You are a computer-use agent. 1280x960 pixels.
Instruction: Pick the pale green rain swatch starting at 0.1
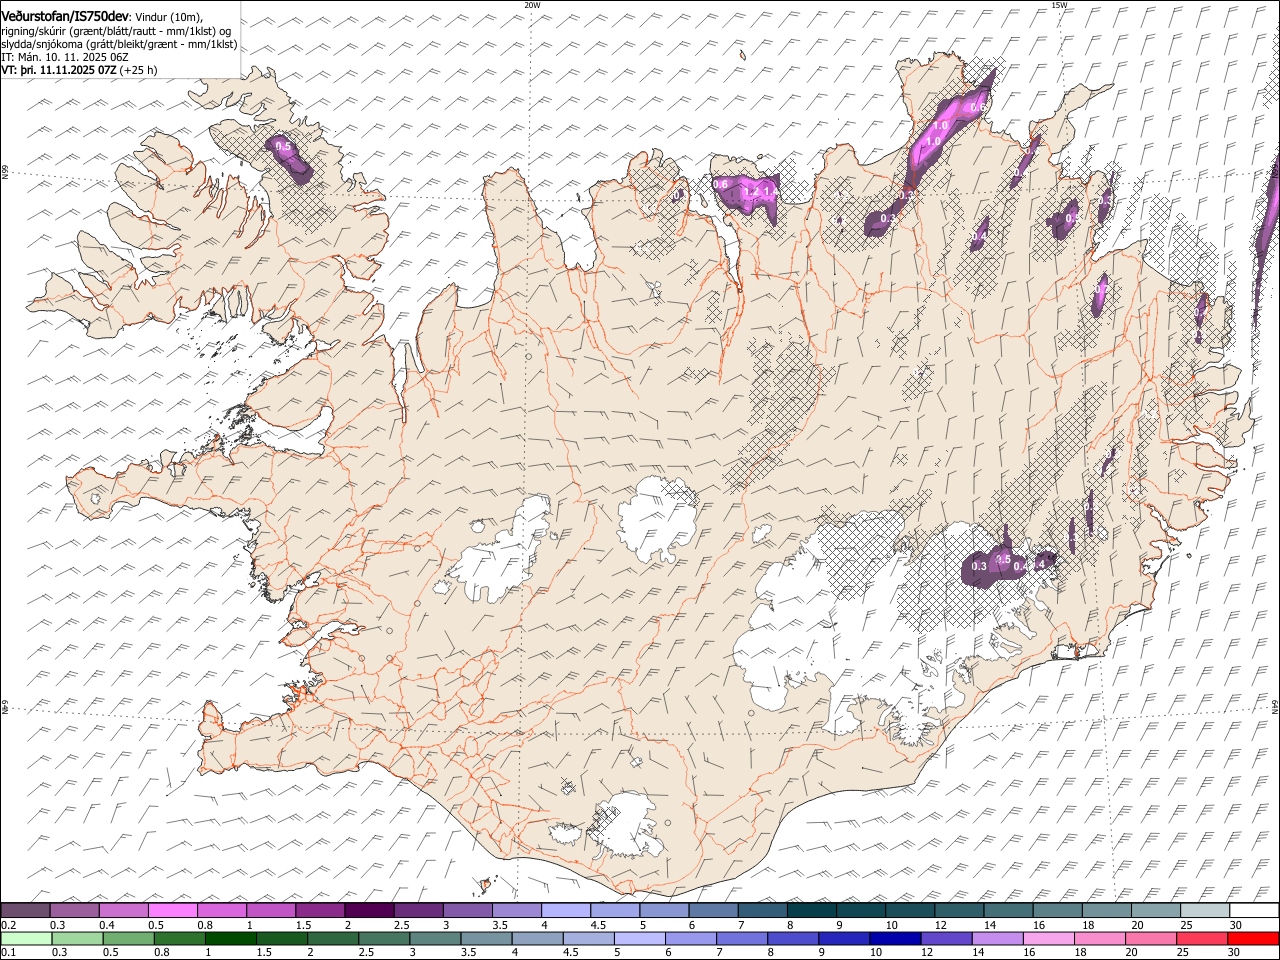tap(26, 939)
